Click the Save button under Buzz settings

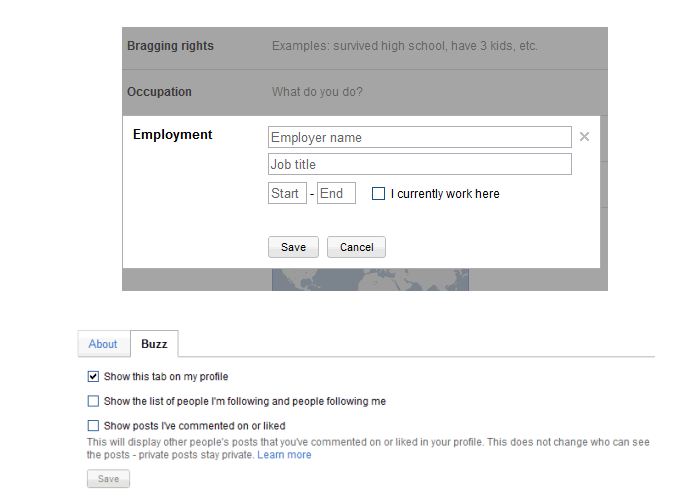point(108,479)
